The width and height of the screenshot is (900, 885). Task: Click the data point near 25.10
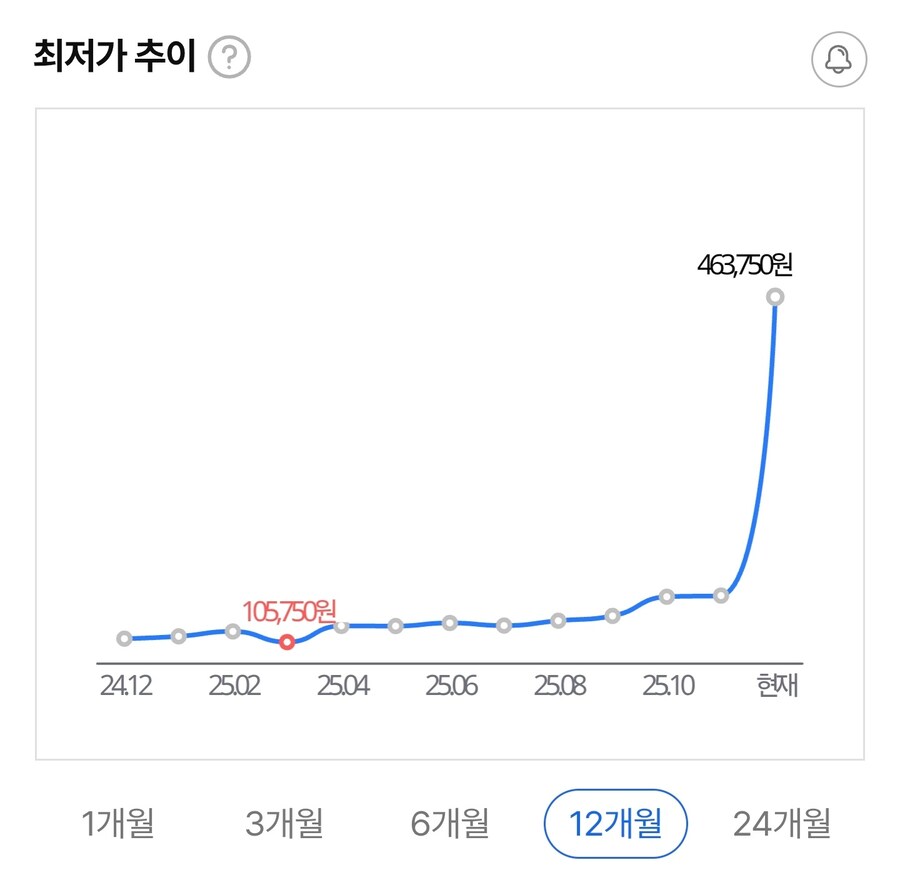tap(665, 596)
